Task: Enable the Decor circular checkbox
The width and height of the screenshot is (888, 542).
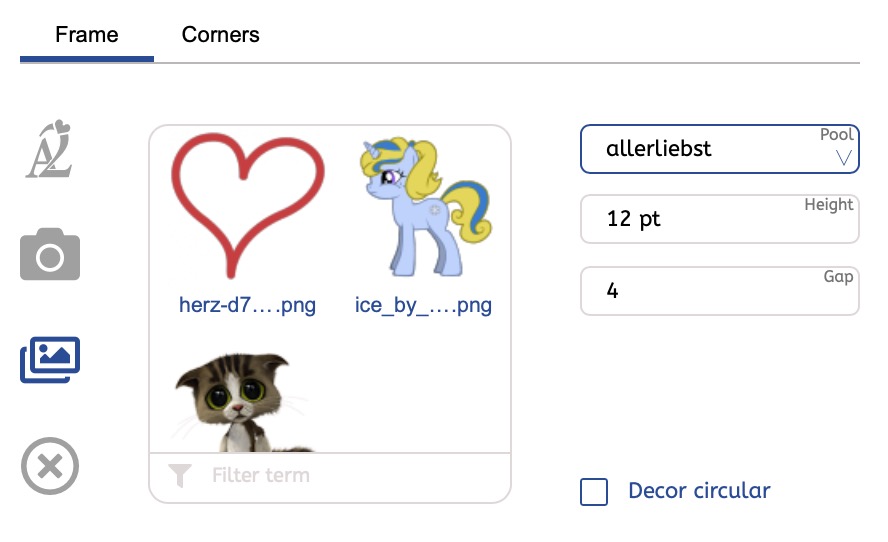Action: [594, 492]
